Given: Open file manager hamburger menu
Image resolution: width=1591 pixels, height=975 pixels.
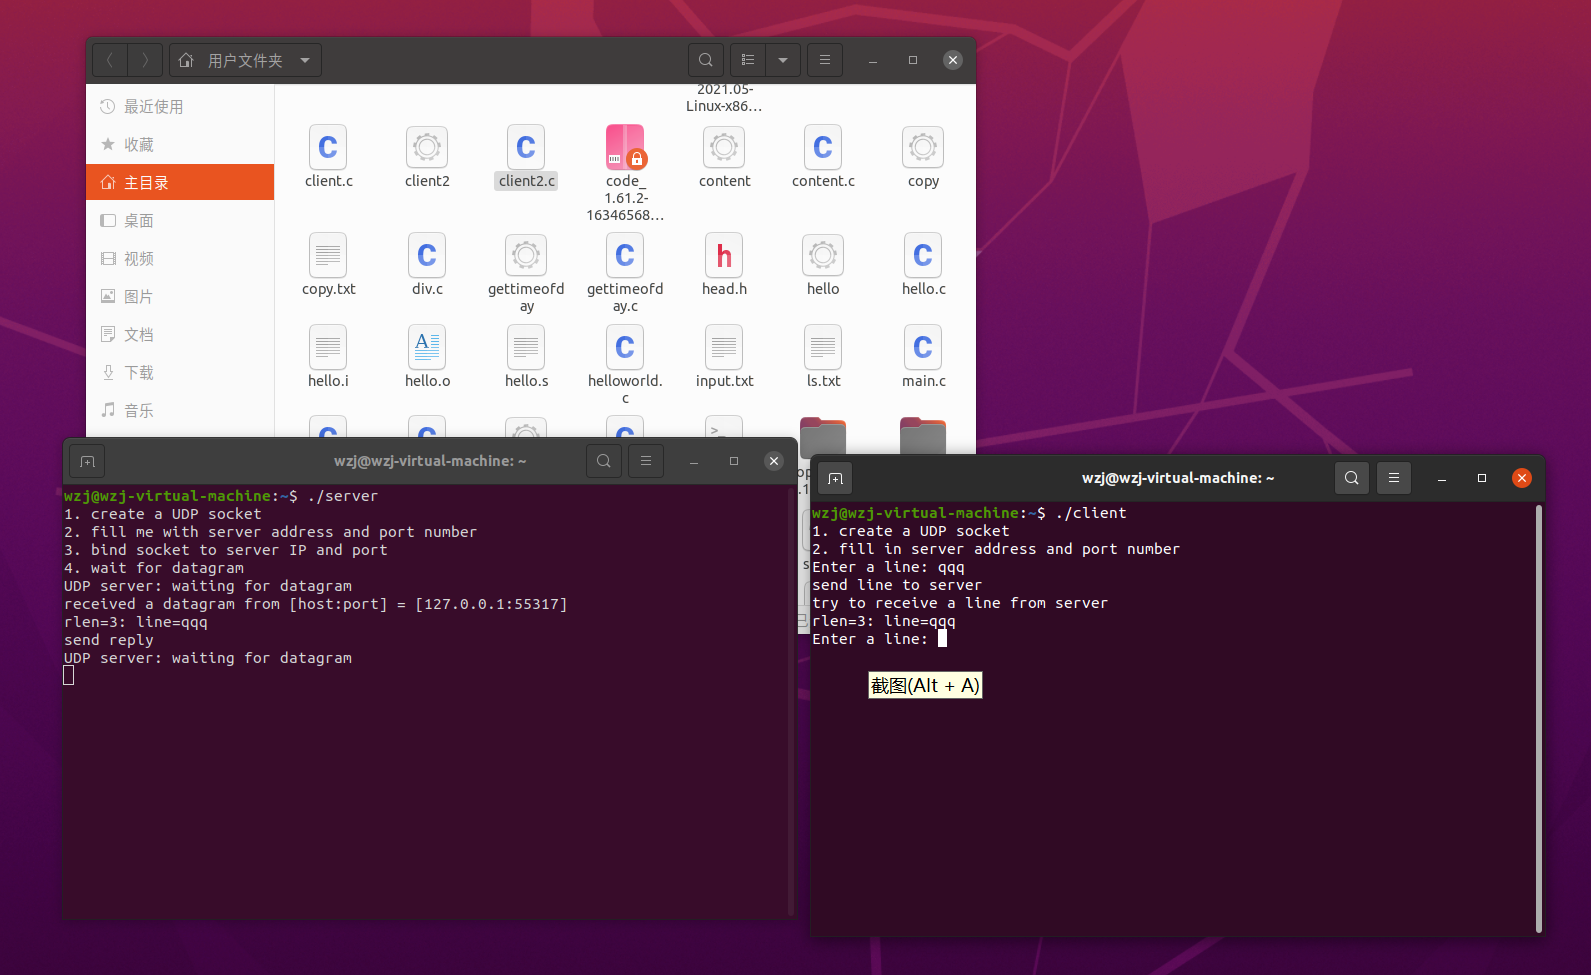Looking at the screenshot, I should [825, 60].
